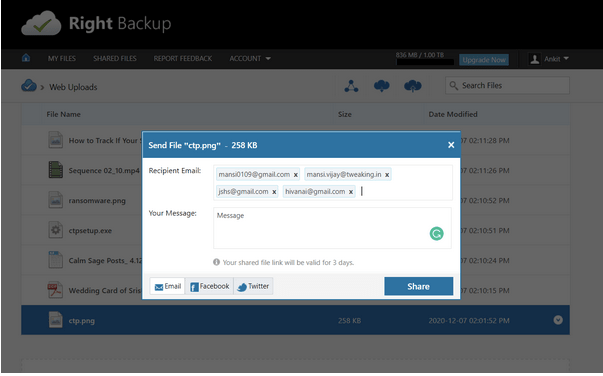
Task: Go to the home icon in navigation bar
Action: [x=26, y=58]
